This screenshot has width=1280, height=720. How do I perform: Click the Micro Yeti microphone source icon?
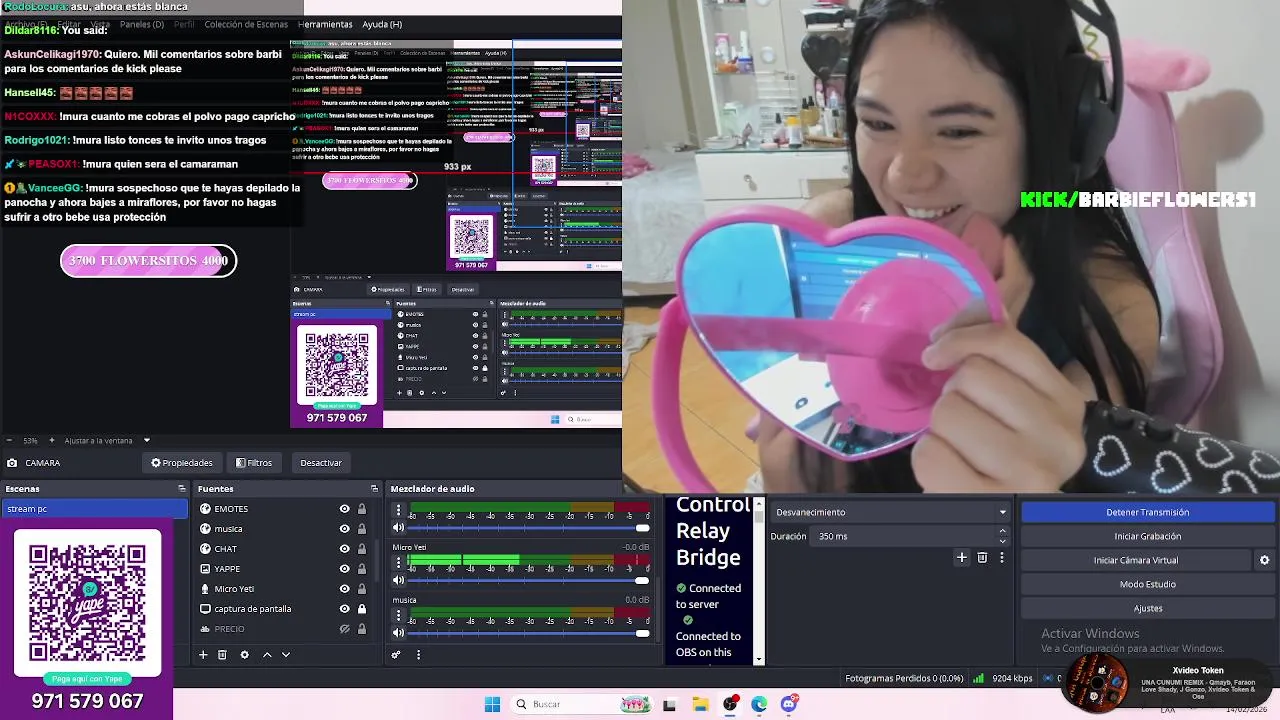(x=205, y=589)
